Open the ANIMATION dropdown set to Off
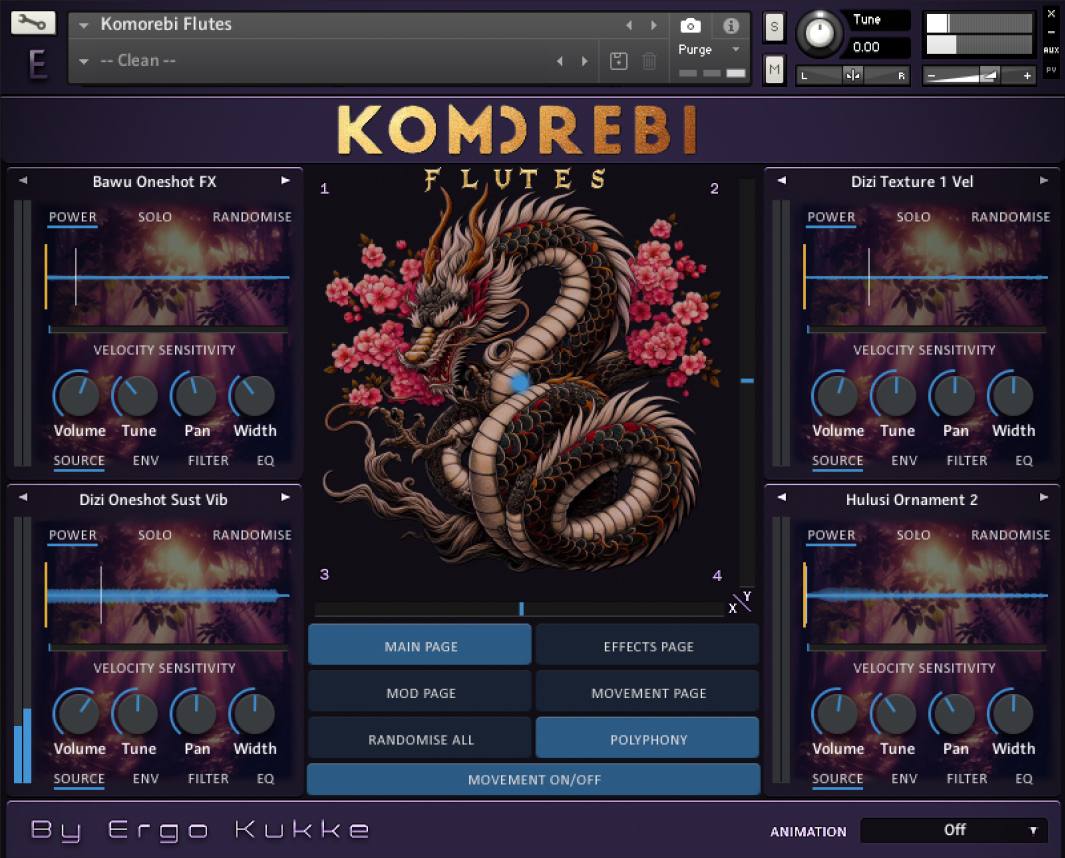Viewport: 1065px width, 858px height. pyautogui.click(x=953, y=830)
